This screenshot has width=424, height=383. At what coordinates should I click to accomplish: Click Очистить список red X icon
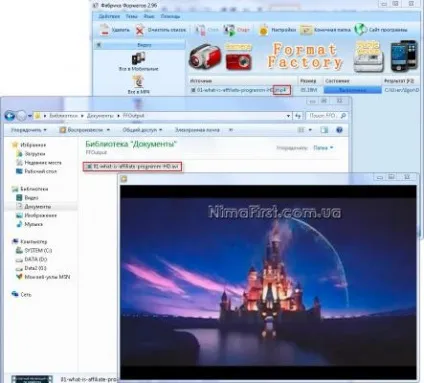(x=140, y=30)
